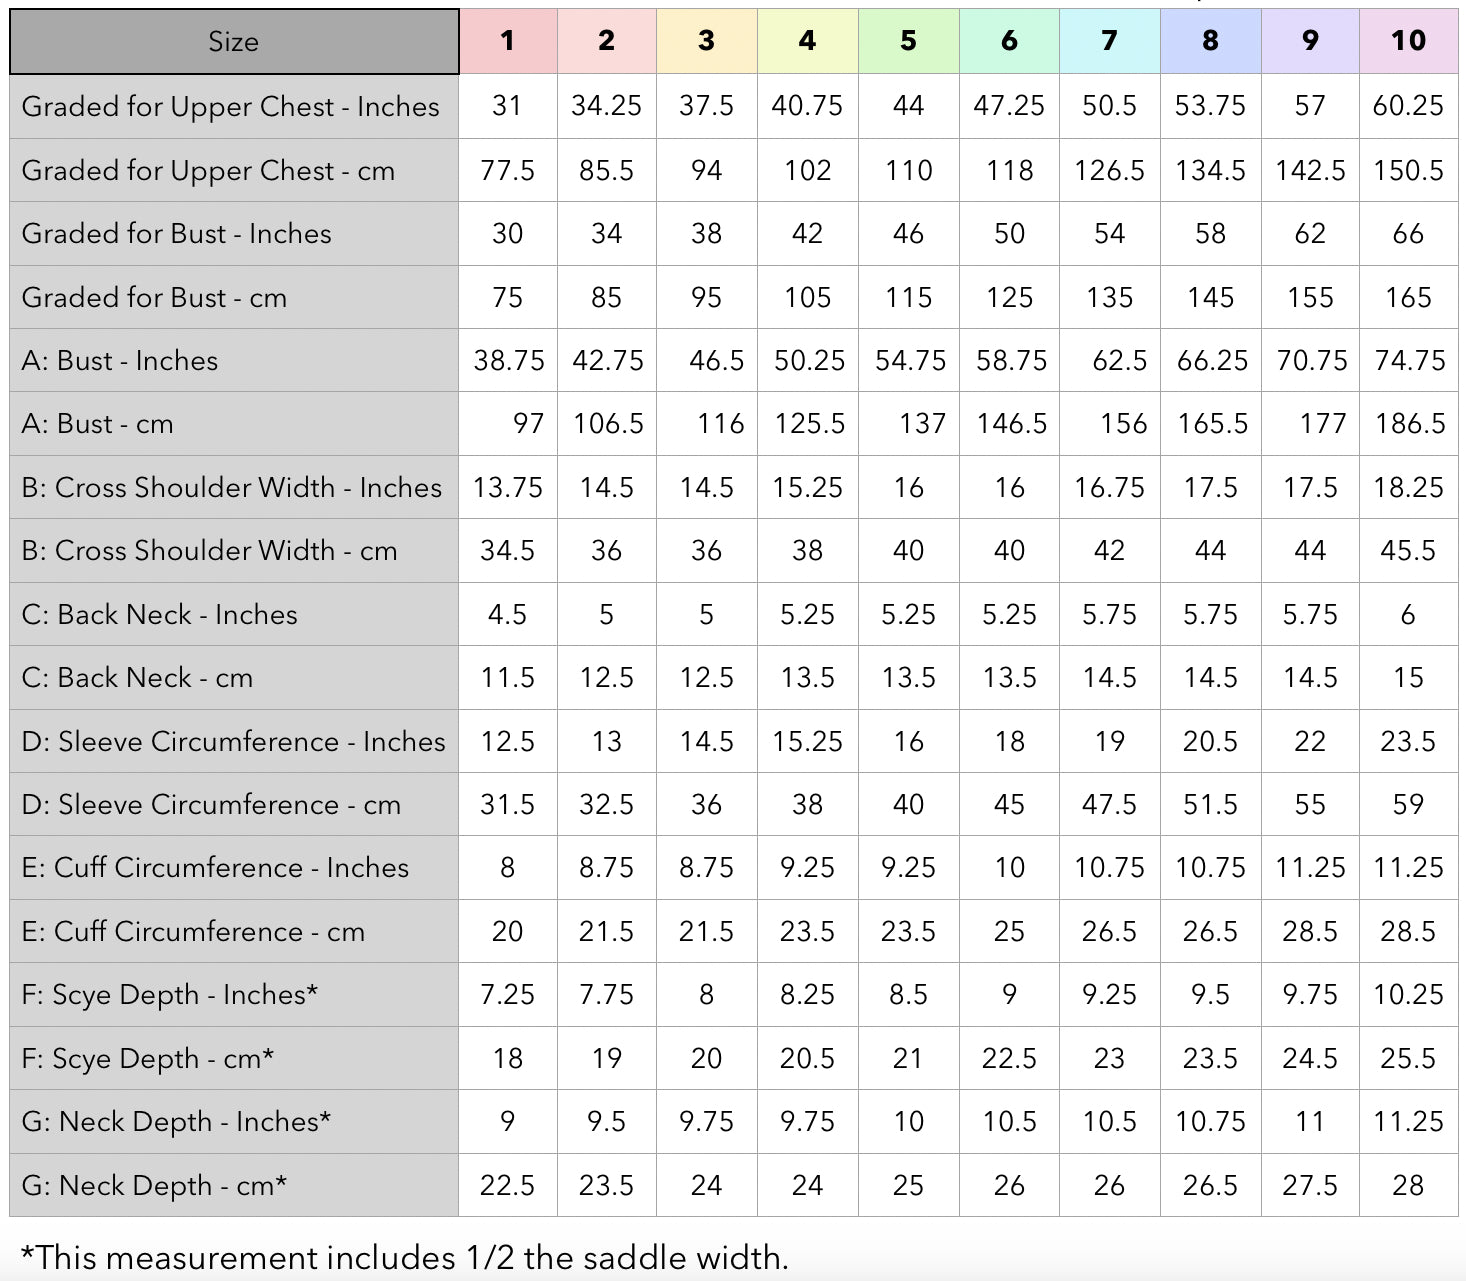
Task: Click the 'G: Neck Depth - cm*' row label
Action: [x=154, y=1186]
